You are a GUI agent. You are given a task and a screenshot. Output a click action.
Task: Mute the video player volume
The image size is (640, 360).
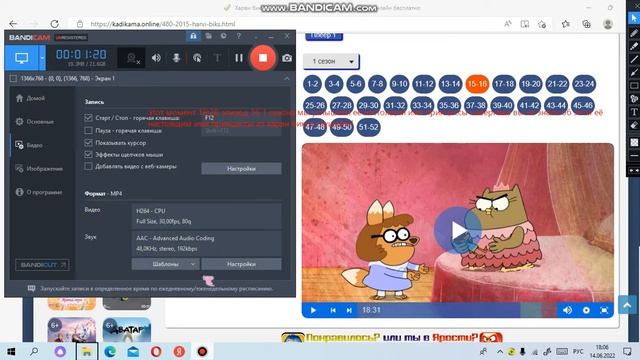click(x=567, y=310)
